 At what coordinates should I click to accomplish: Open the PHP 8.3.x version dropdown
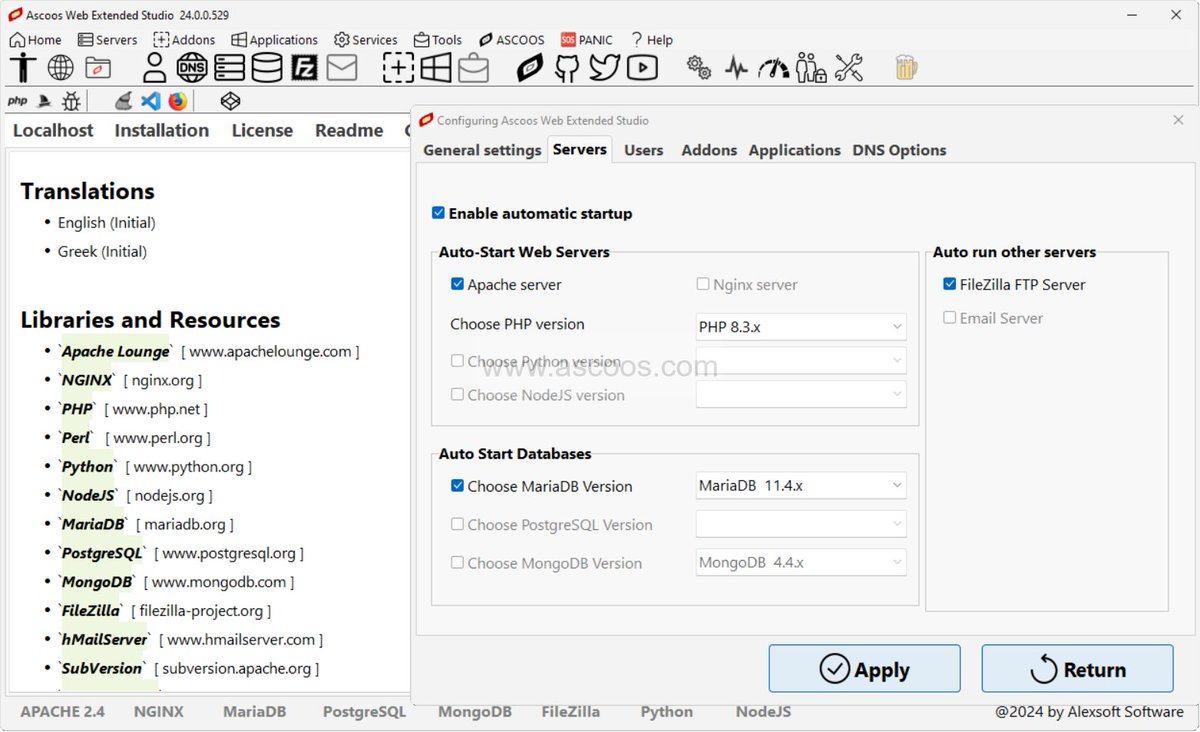(801, 327)
